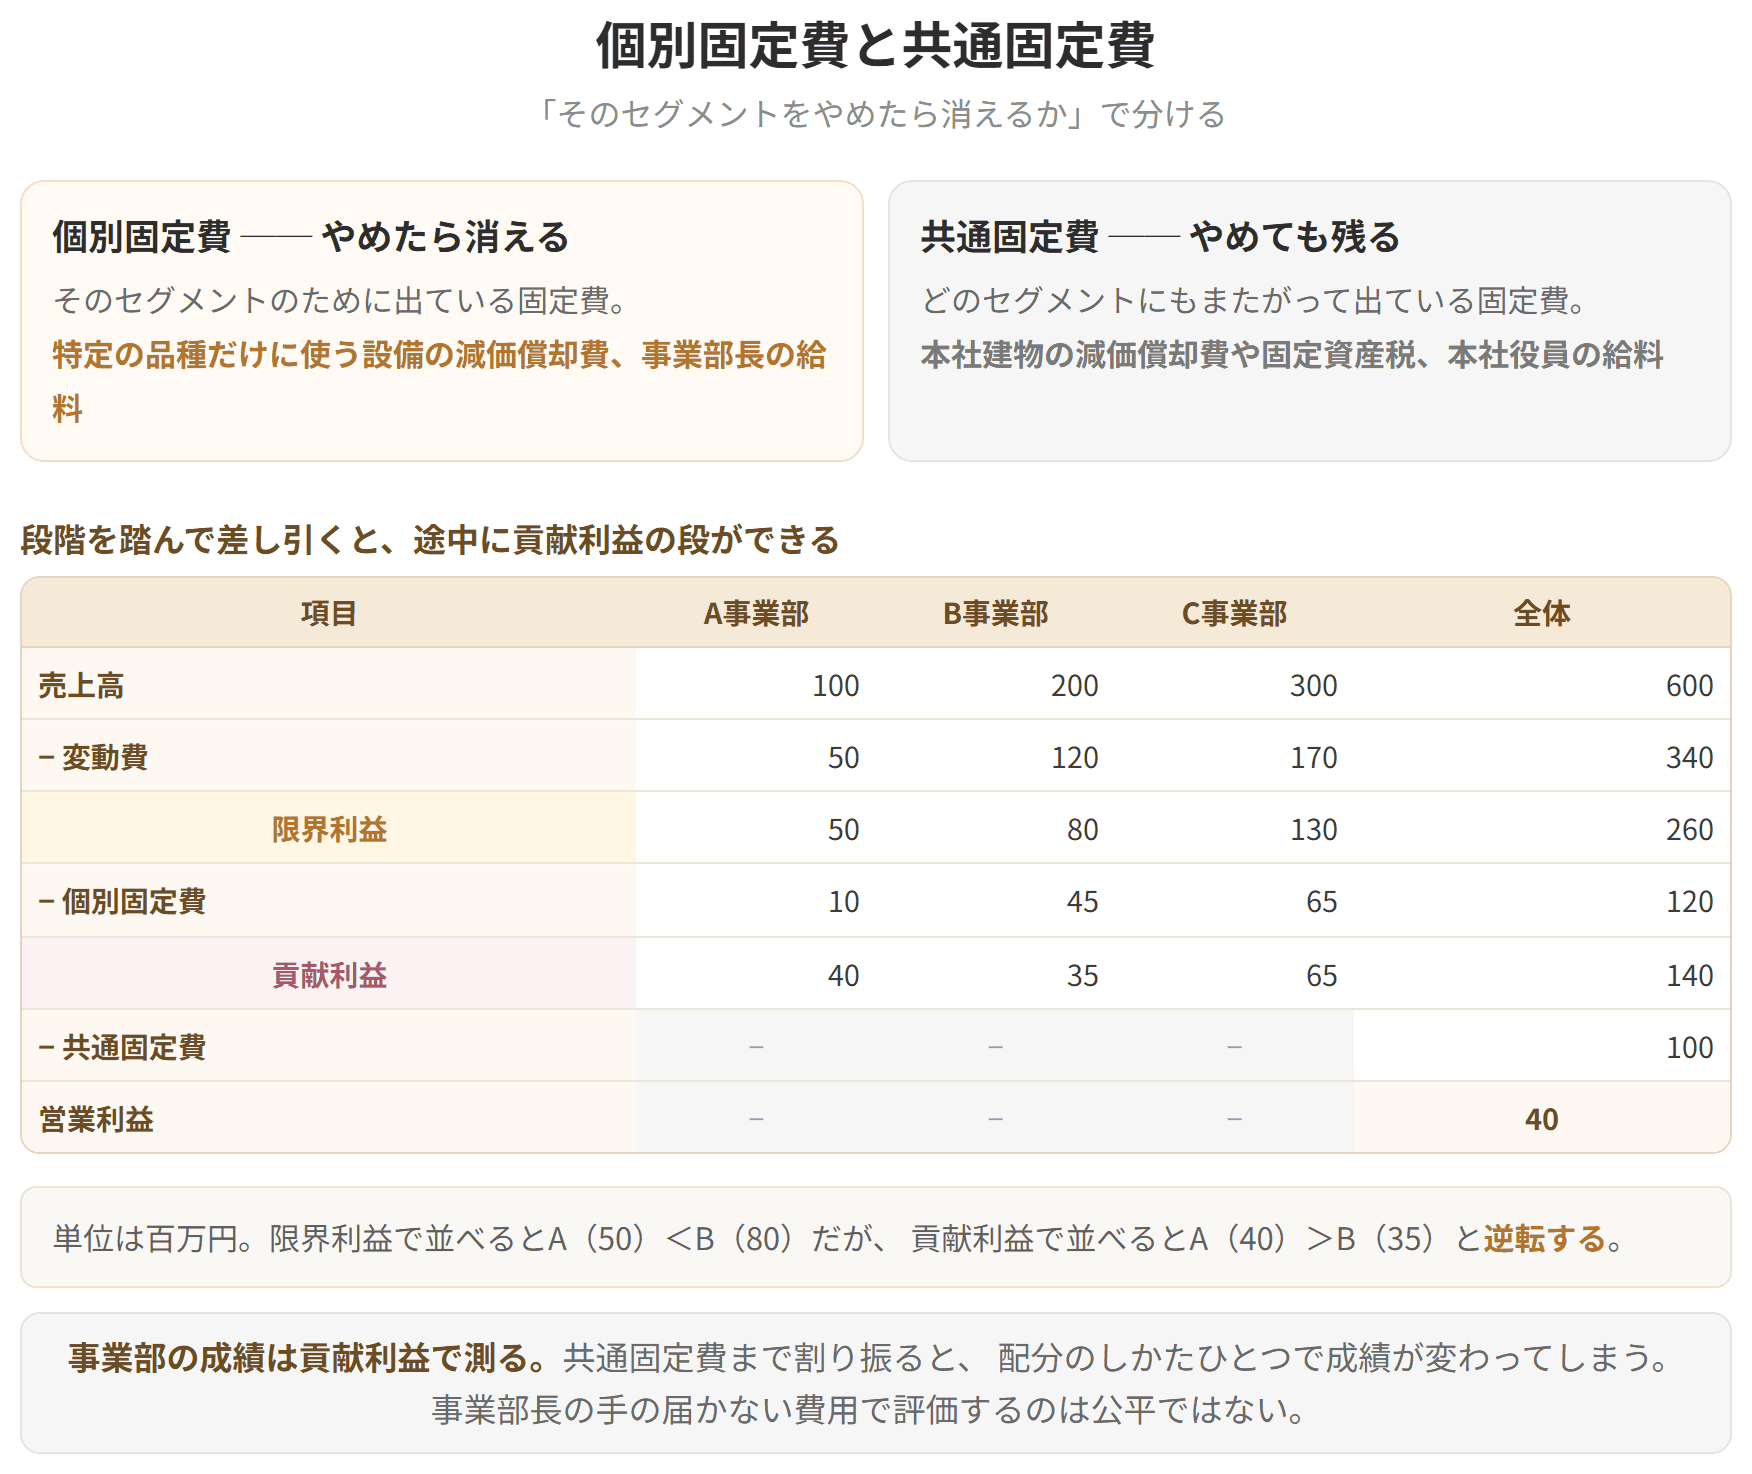
Task: Click the A事業部 column header
Action: coord(756,613)
